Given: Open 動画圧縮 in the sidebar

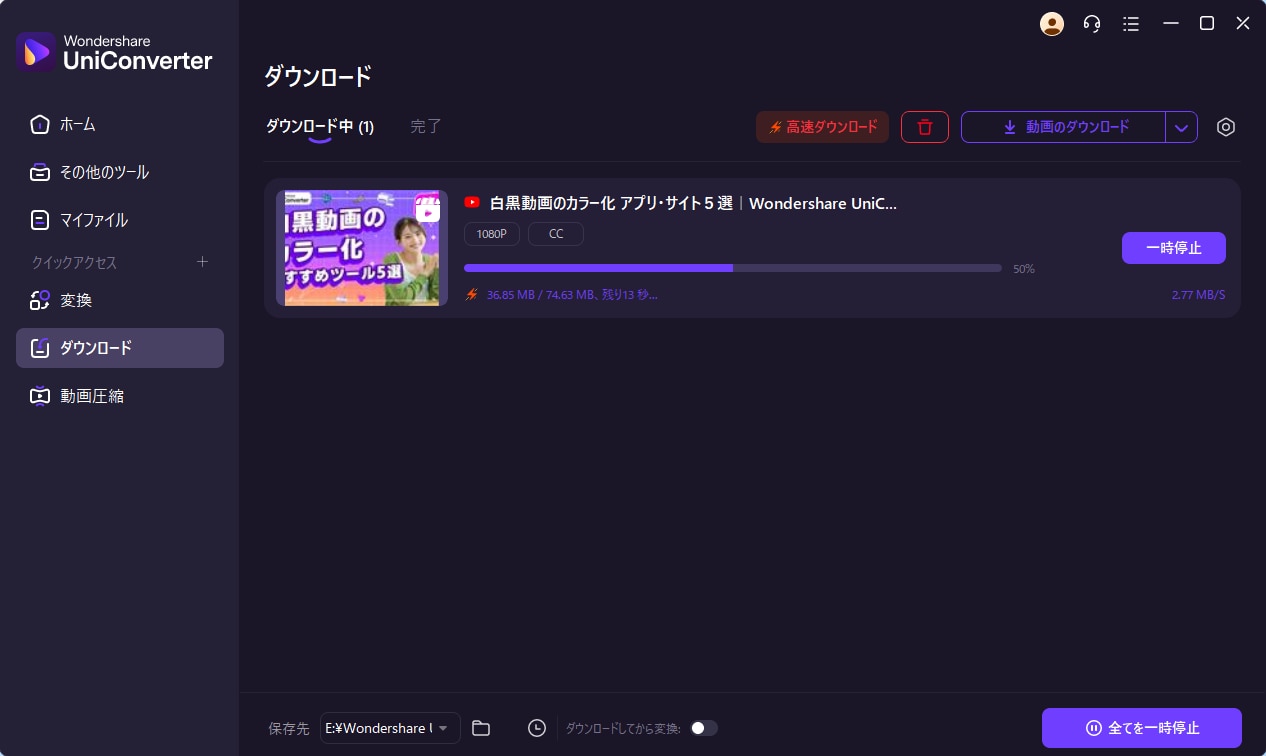Looking at the screenshot, I should 120,396.
